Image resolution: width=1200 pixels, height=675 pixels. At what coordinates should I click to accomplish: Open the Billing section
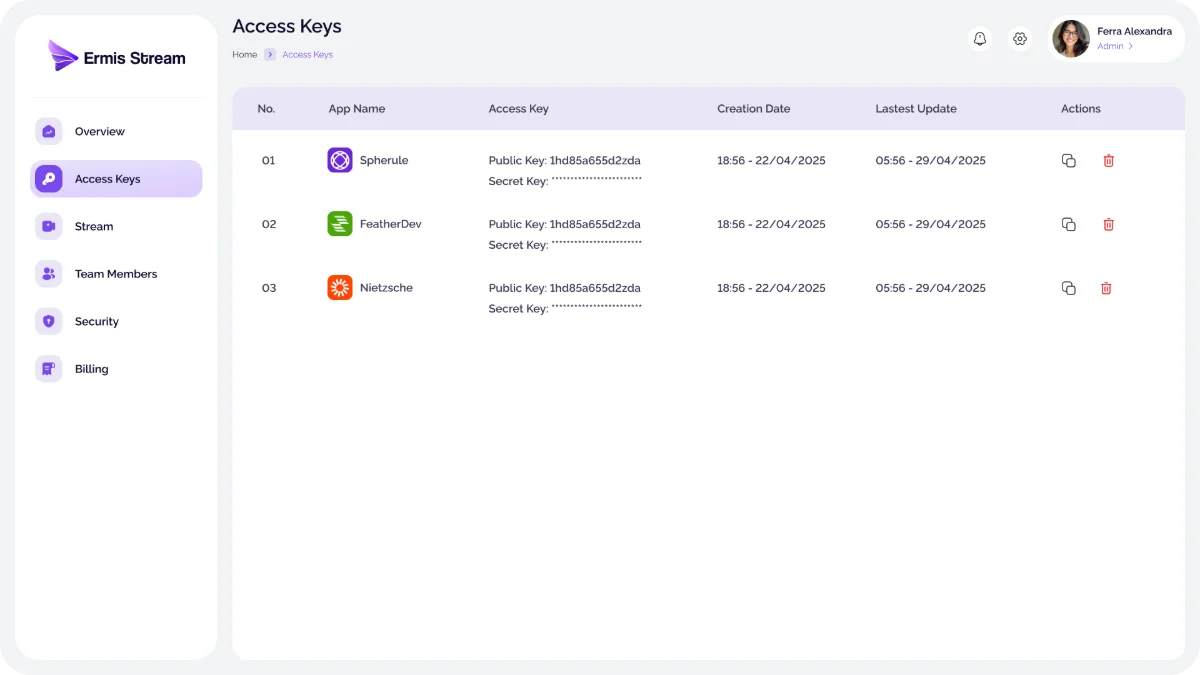click(x=91, y=369)
